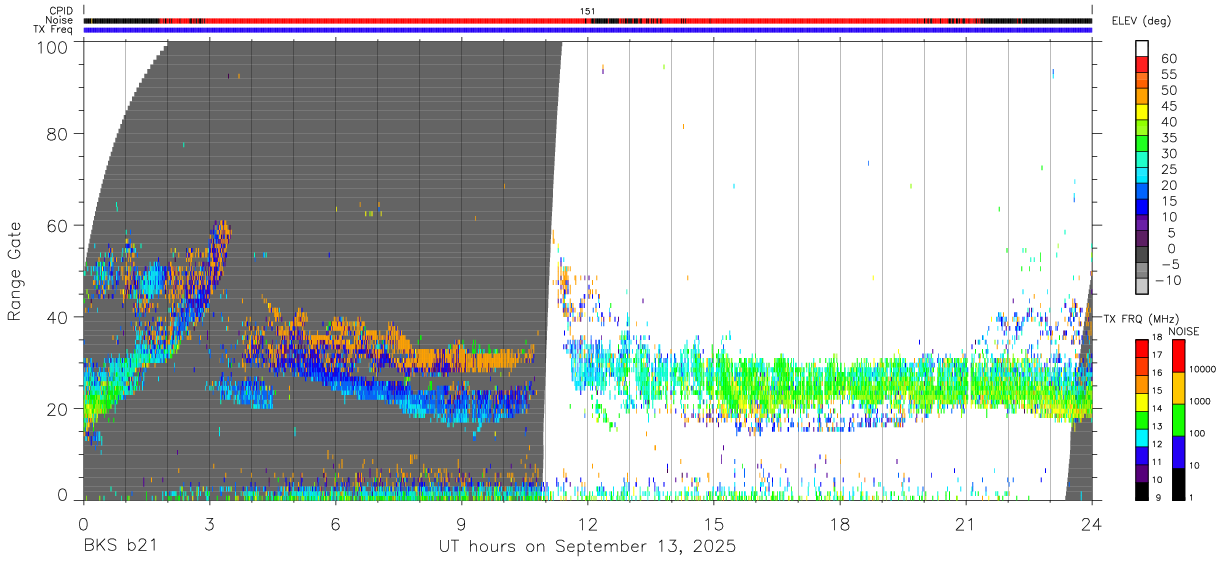Click the x-axis tick label '0'
Screen dimensions: 1228x567
(x=83, y=524)
